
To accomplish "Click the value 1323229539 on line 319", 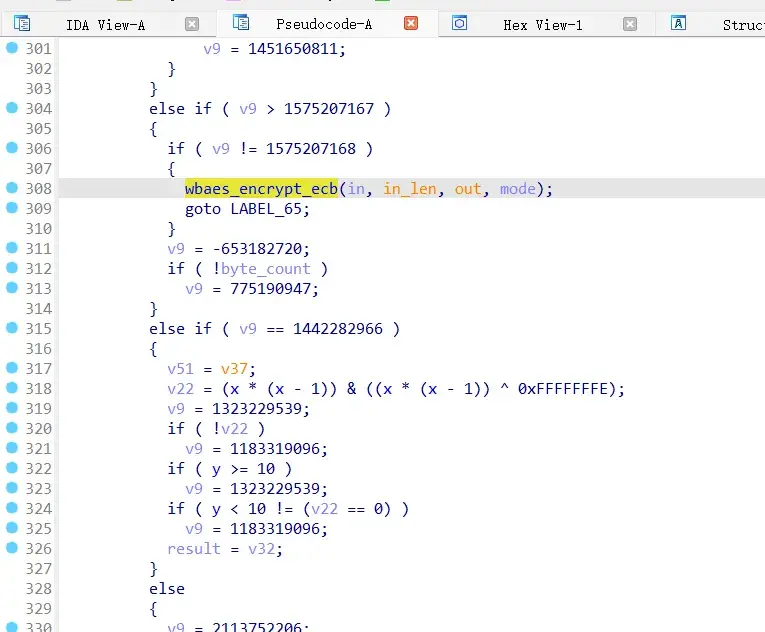I will coord(257,409).
